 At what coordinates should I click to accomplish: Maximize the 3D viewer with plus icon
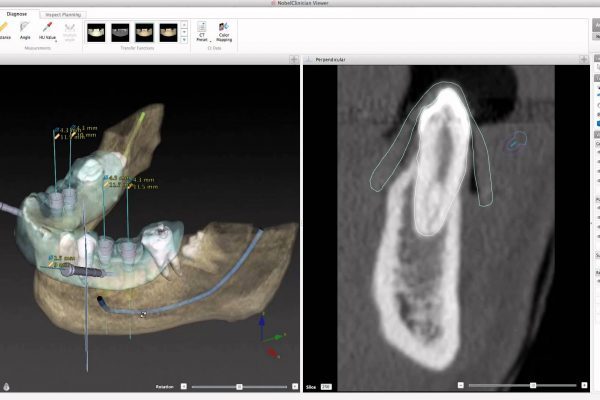(293, 59)
